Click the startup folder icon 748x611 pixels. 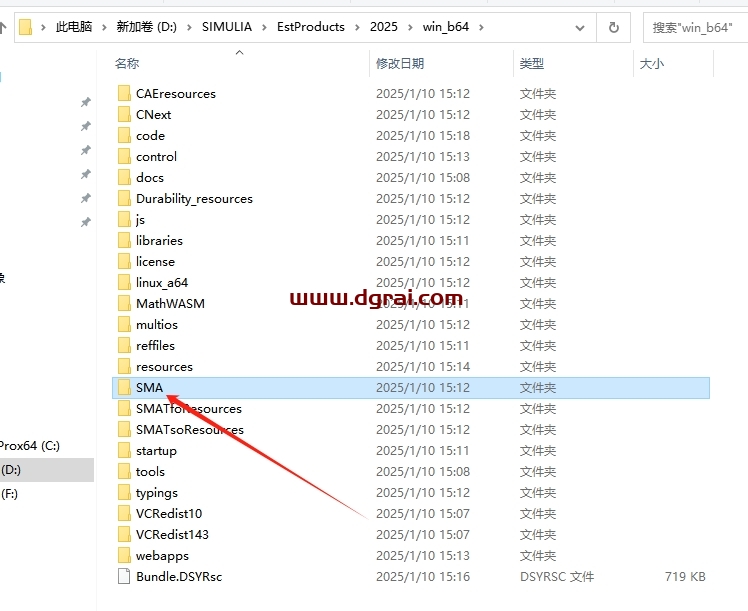pyautogui.click(x=124, y=450)
